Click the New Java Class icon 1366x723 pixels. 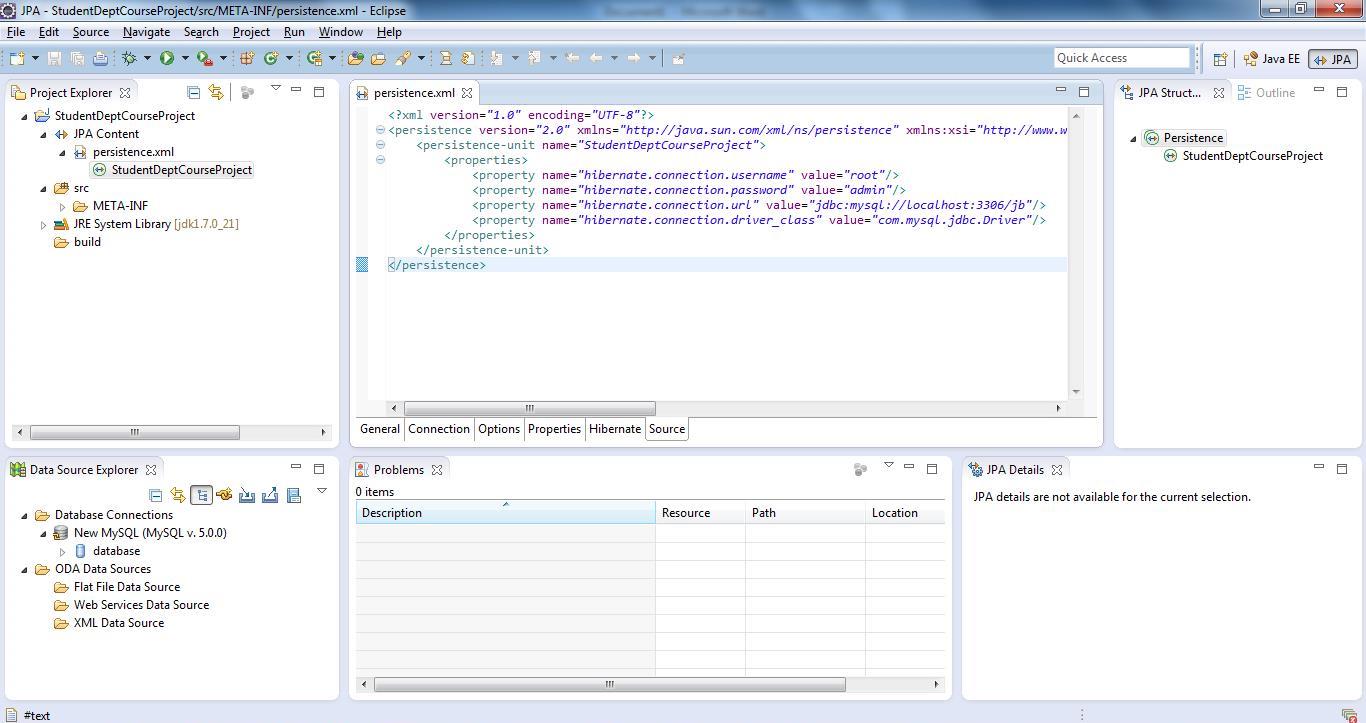coord(270,58)
